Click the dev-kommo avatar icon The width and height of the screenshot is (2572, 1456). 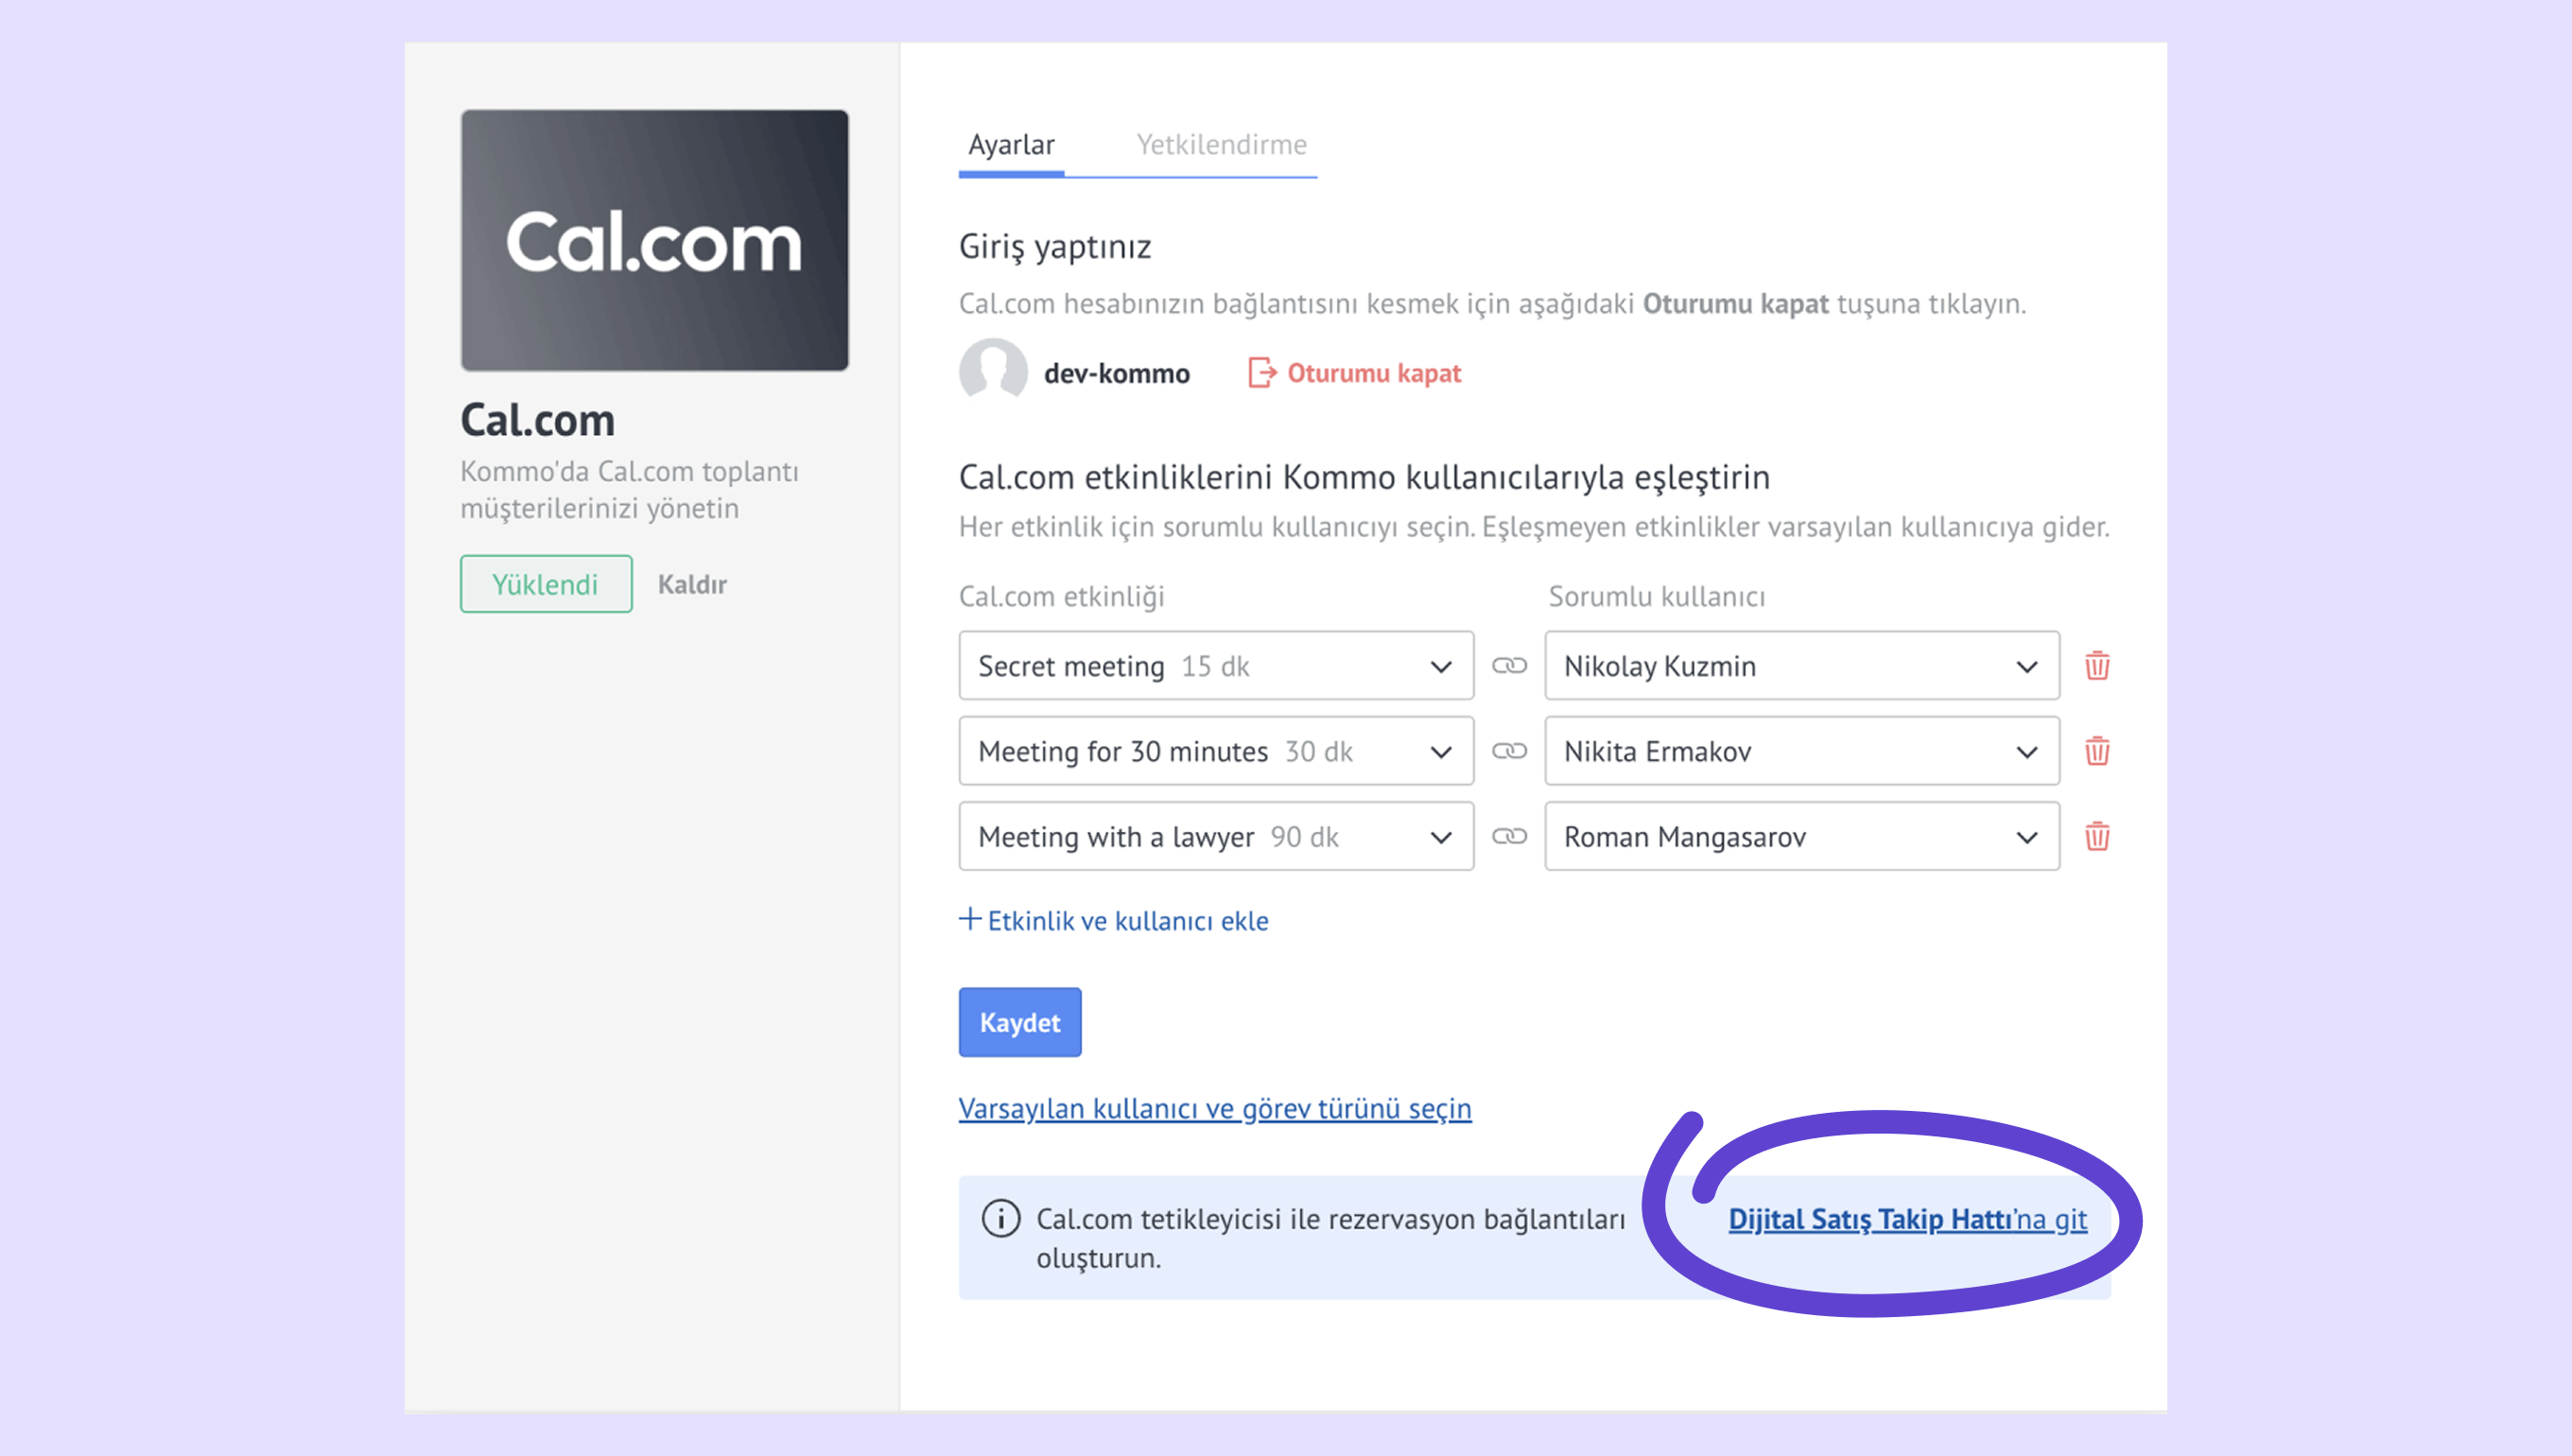pos(993,372)
